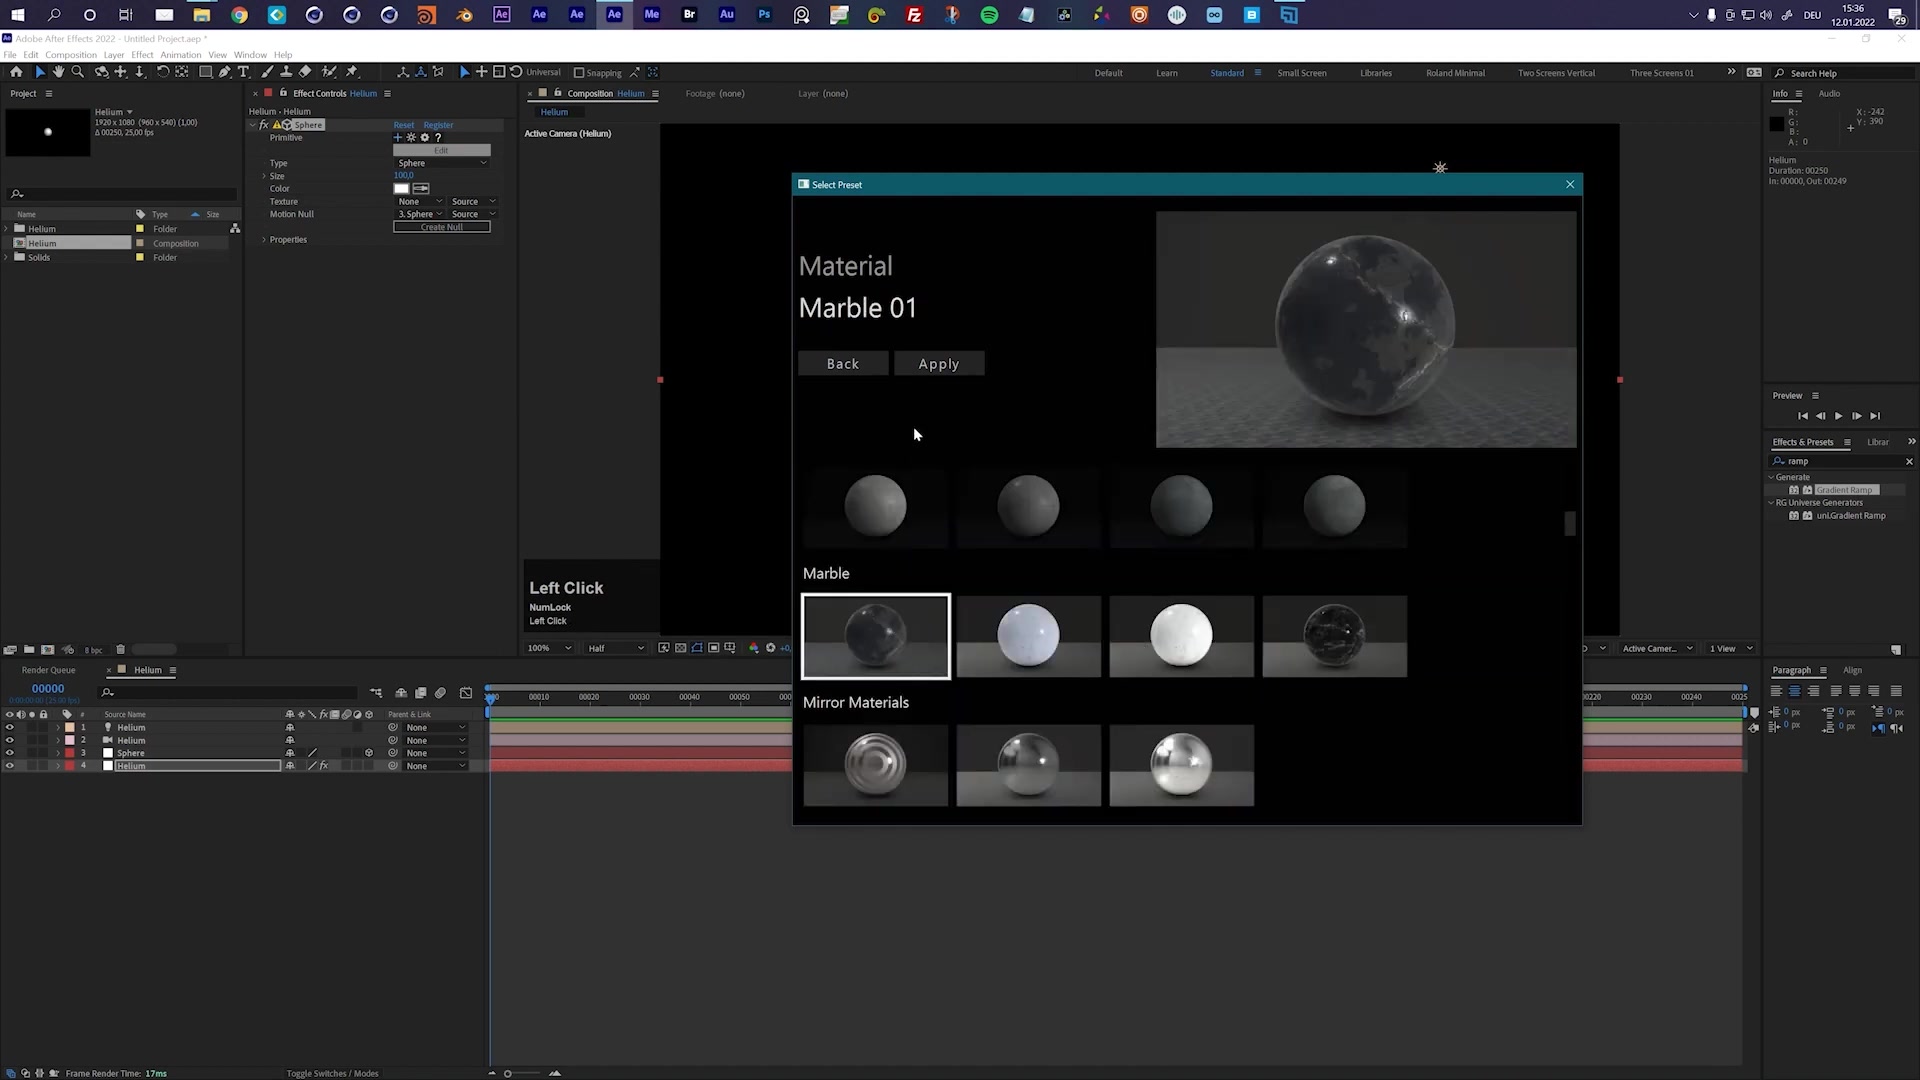The image size is (1920, 1080).
Task: Open the Animation menu
Action: [x=180, y=55]
